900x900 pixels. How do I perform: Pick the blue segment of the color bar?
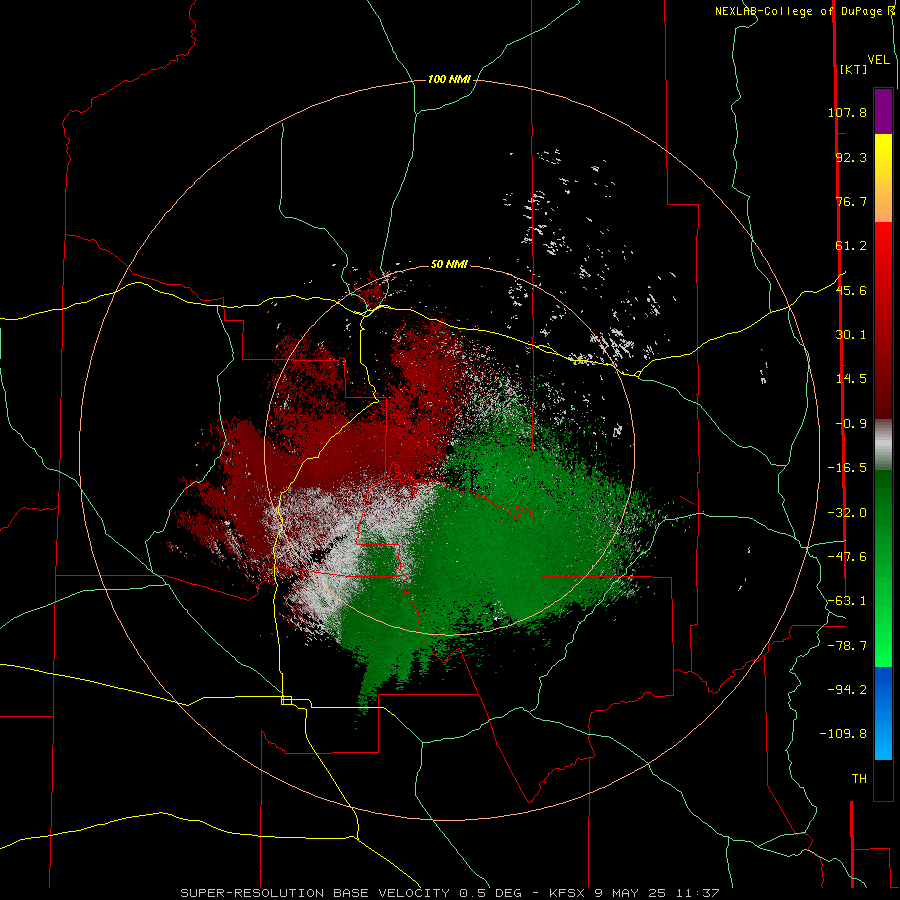(883, 713)
